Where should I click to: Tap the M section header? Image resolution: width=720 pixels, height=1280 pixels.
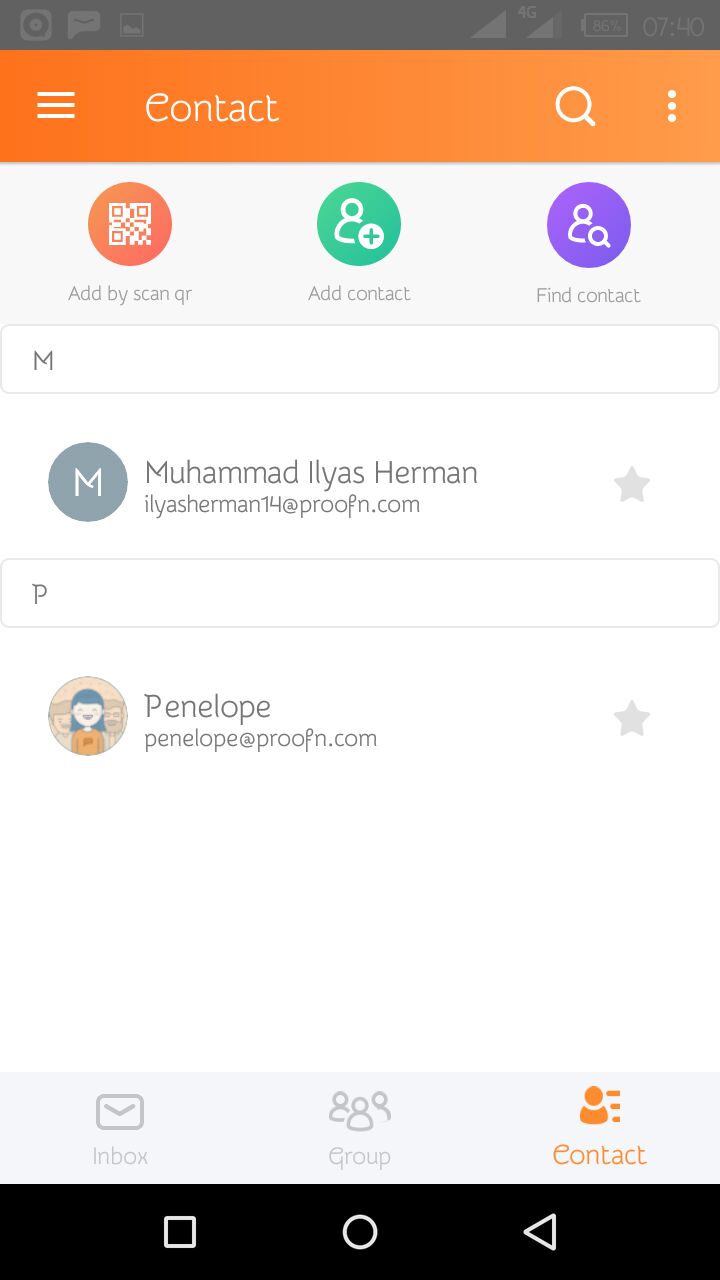(x=360, y=360)
